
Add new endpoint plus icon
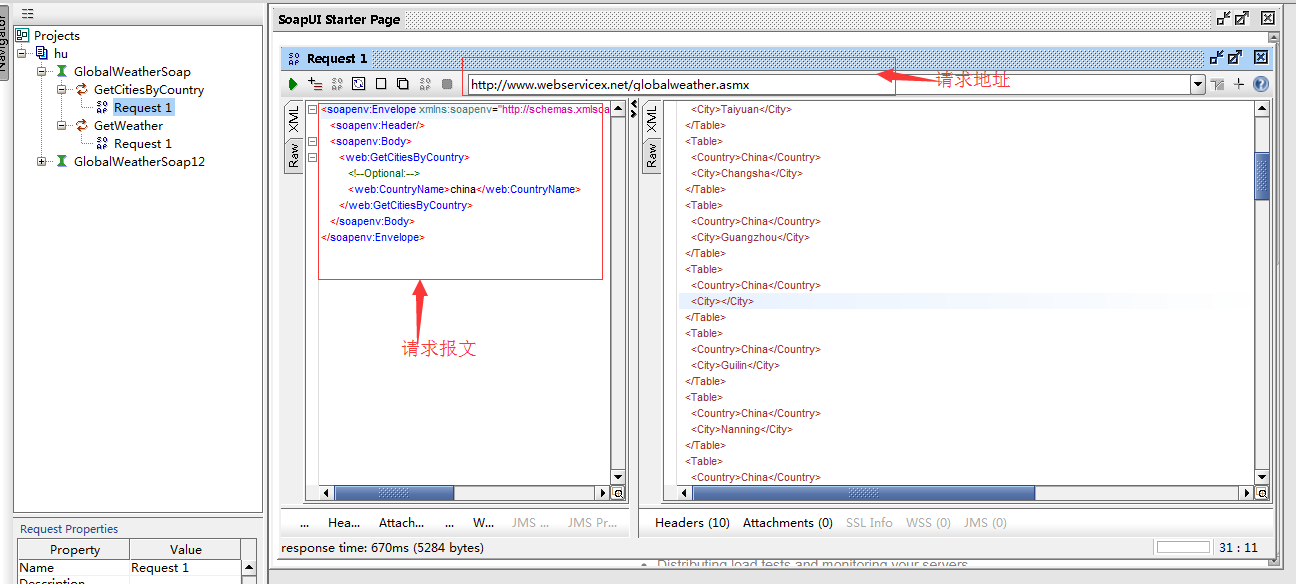coord(1239,85)
